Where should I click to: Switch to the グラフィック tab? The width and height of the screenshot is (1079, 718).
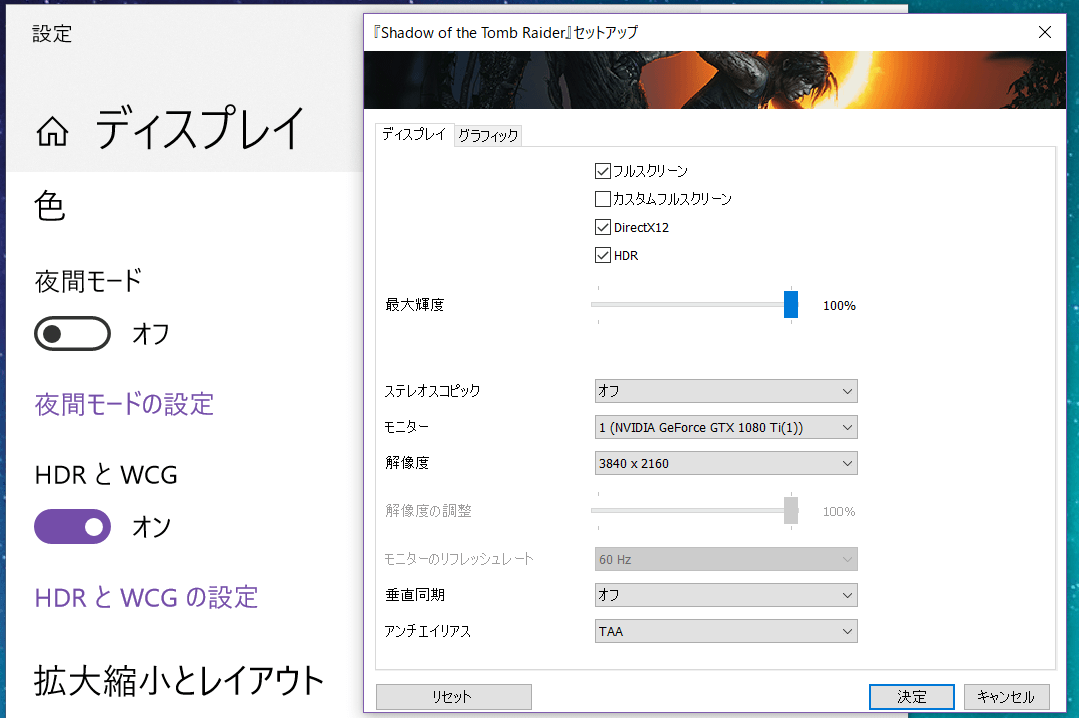[488, 136]
